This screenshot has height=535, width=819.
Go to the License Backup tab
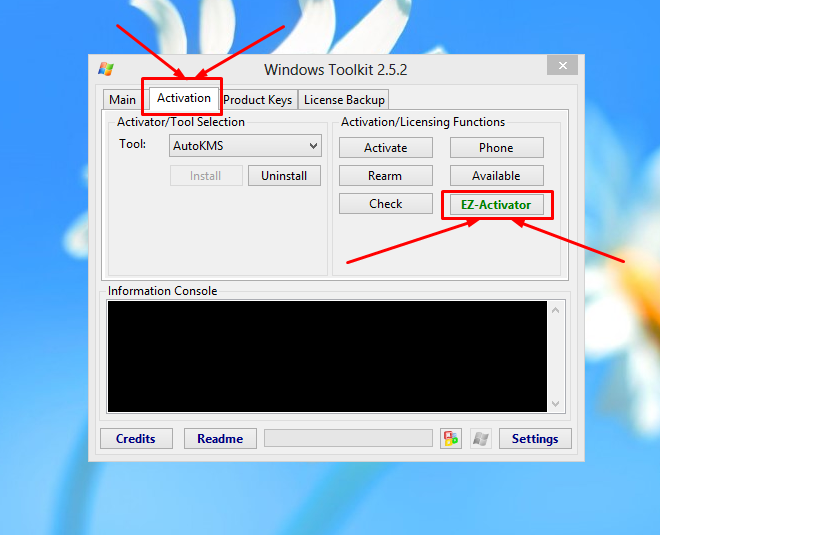tap(344, 100)
